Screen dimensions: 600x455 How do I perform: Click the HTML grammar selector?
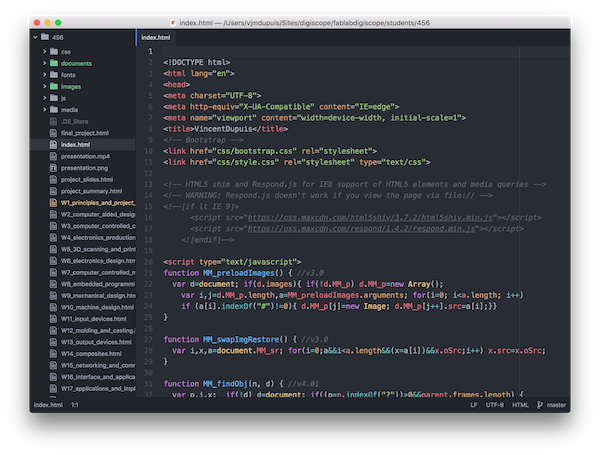(520, 405)
